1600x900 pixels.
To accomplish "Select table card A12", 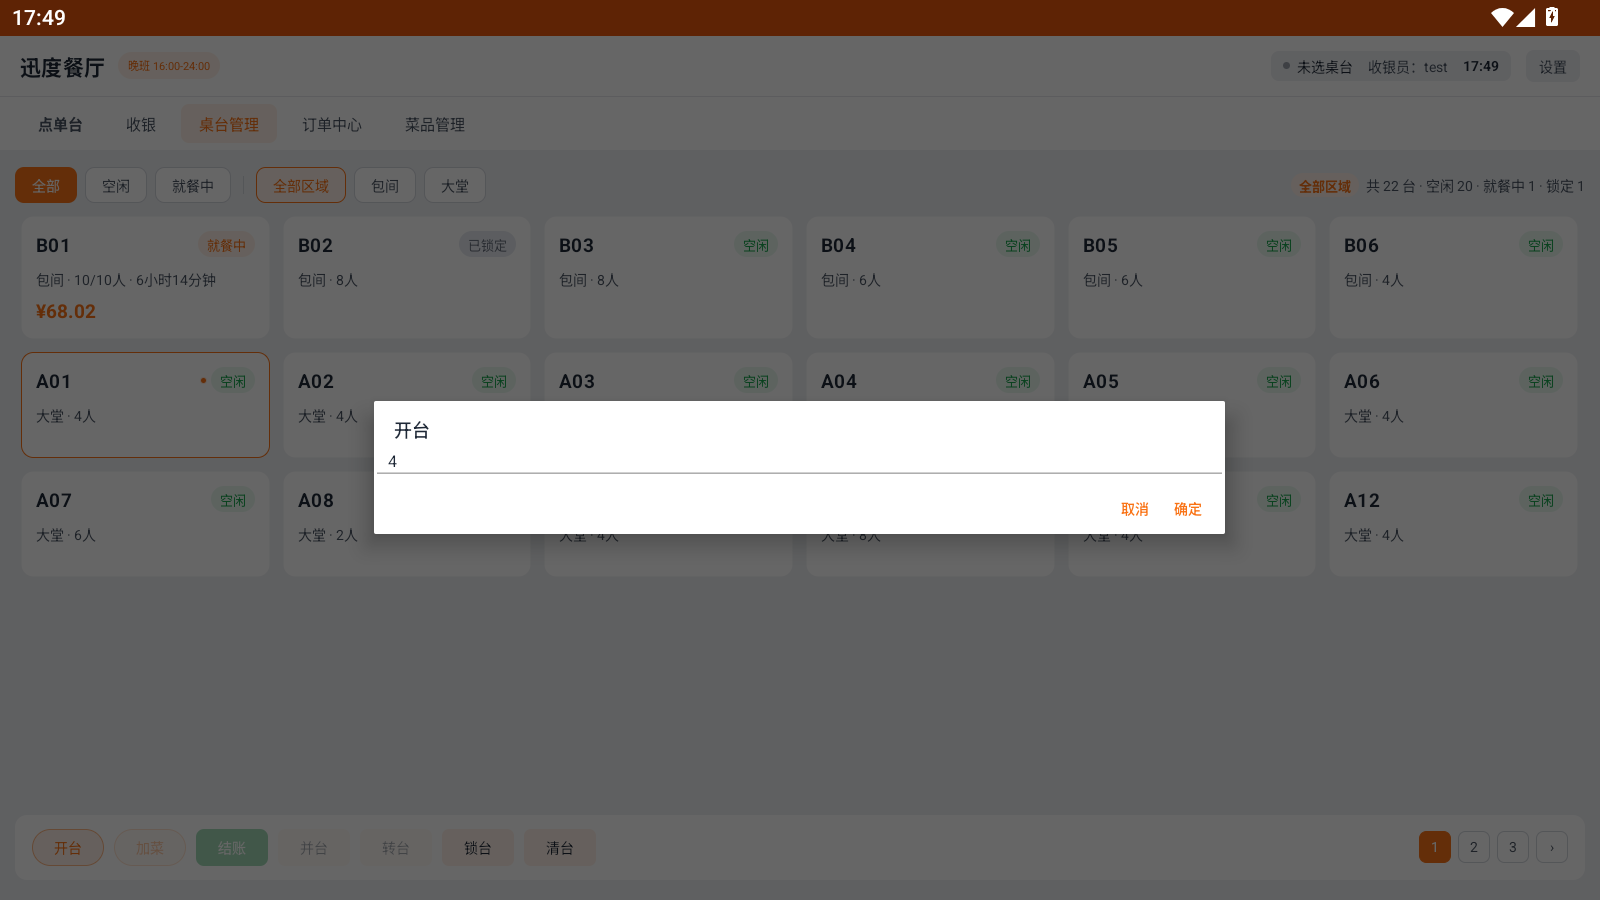I will 1453,524.
